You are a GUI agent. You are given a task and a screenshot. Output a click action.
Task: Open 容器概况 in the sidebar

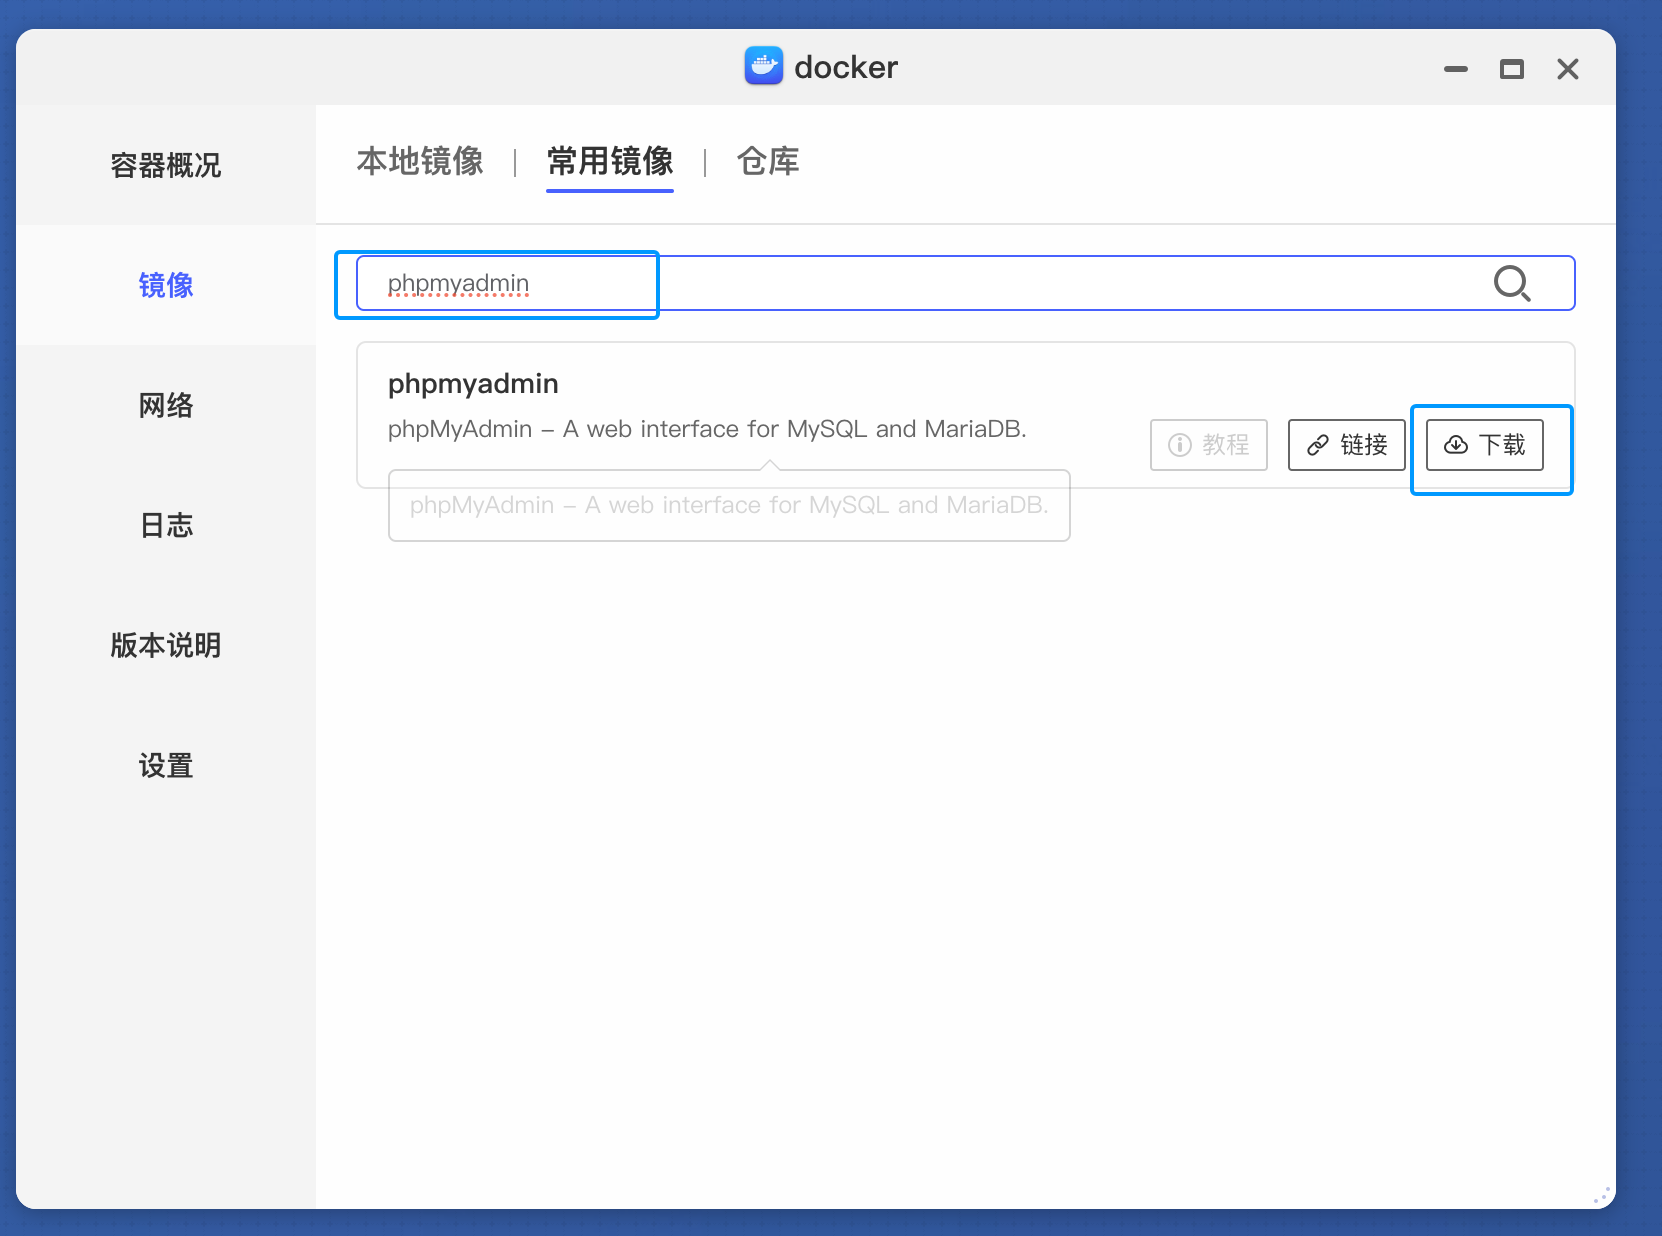[166, 165]
